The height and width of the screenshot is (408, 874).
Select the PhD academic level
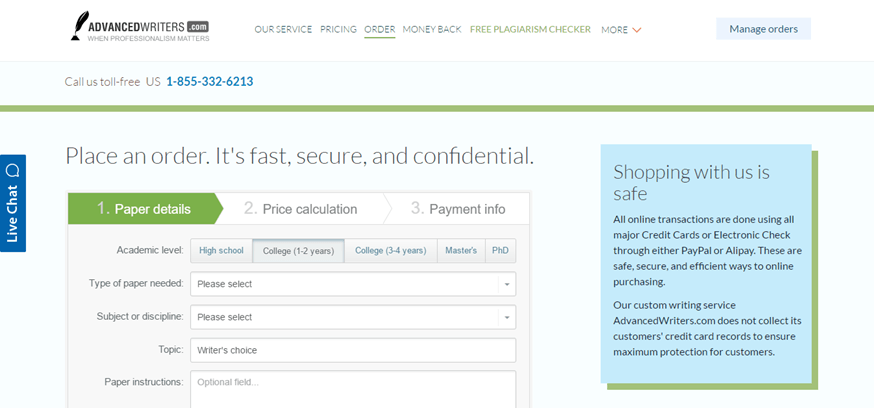click(x=500, y=251)
